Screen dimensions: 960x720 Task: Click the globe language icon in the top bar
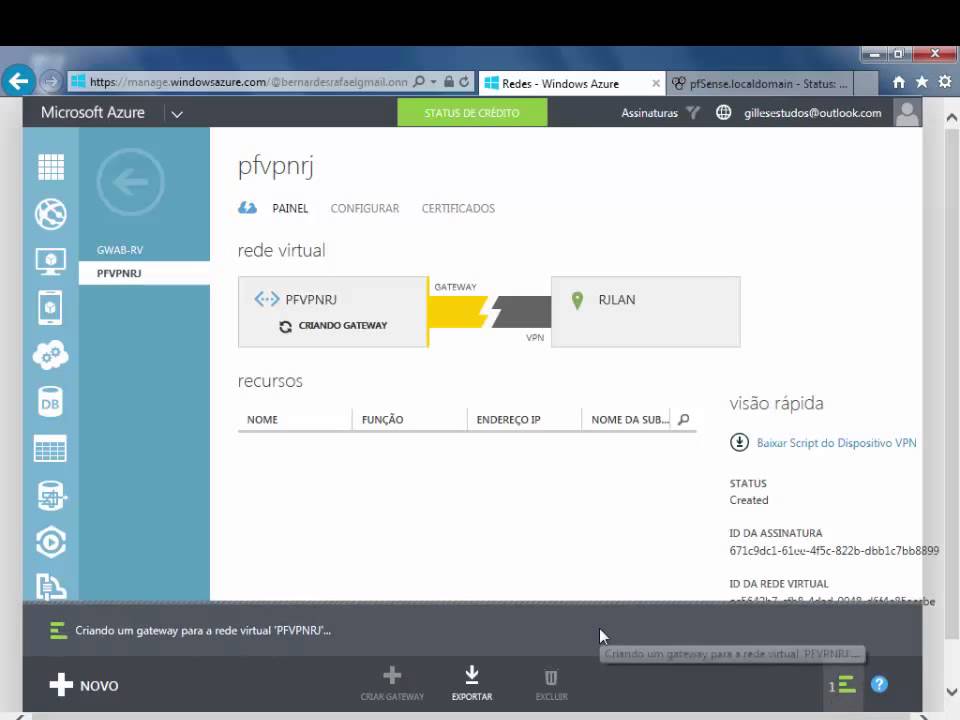(x=724, y=113)
